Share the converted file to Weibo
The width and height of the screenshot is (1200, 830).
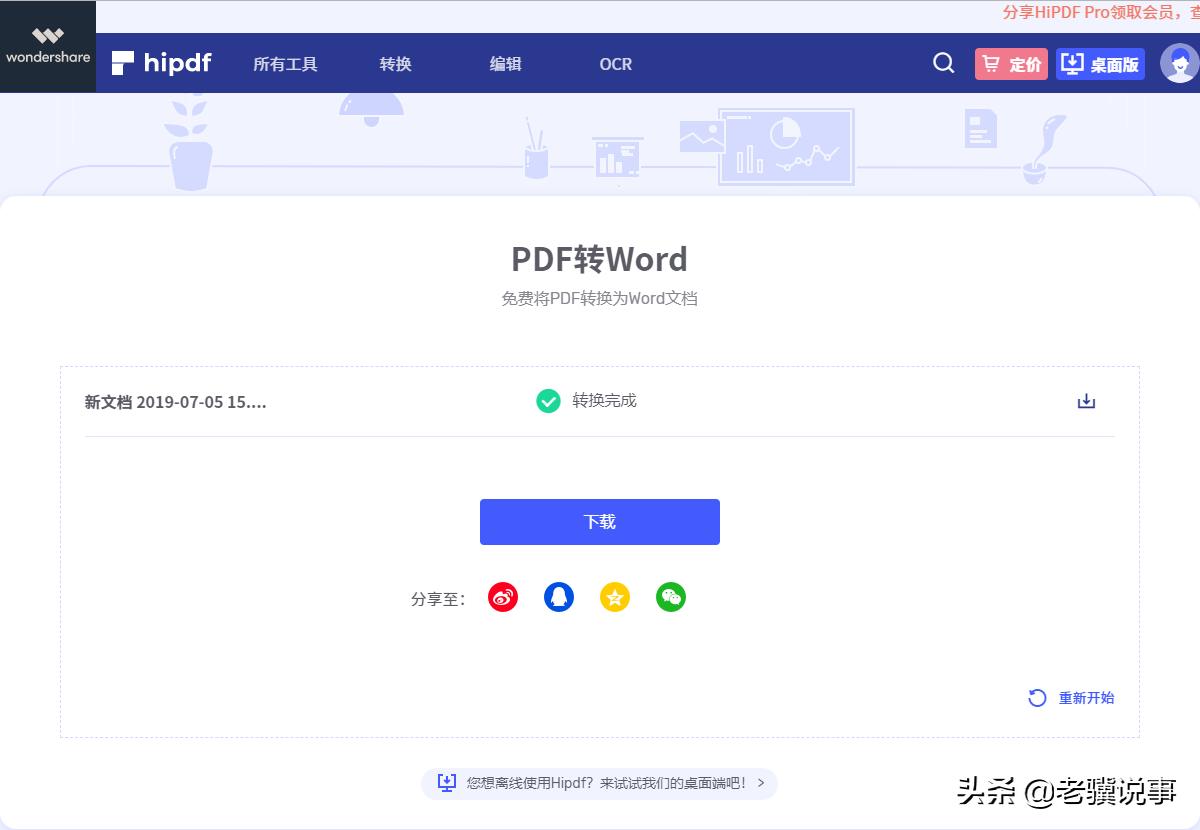pyautogui.click(x=503, y=597)
